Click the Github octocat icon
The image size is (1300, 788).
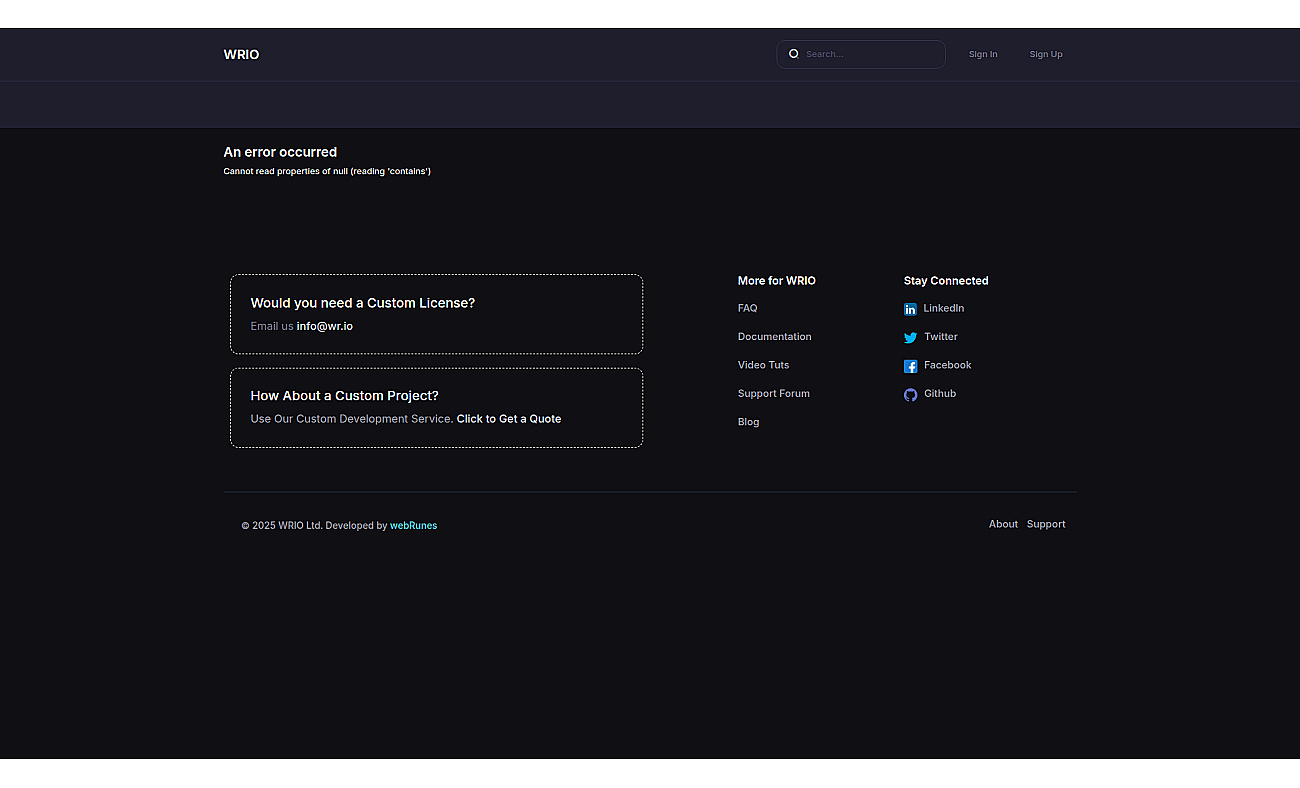click(x=910, y=395)
